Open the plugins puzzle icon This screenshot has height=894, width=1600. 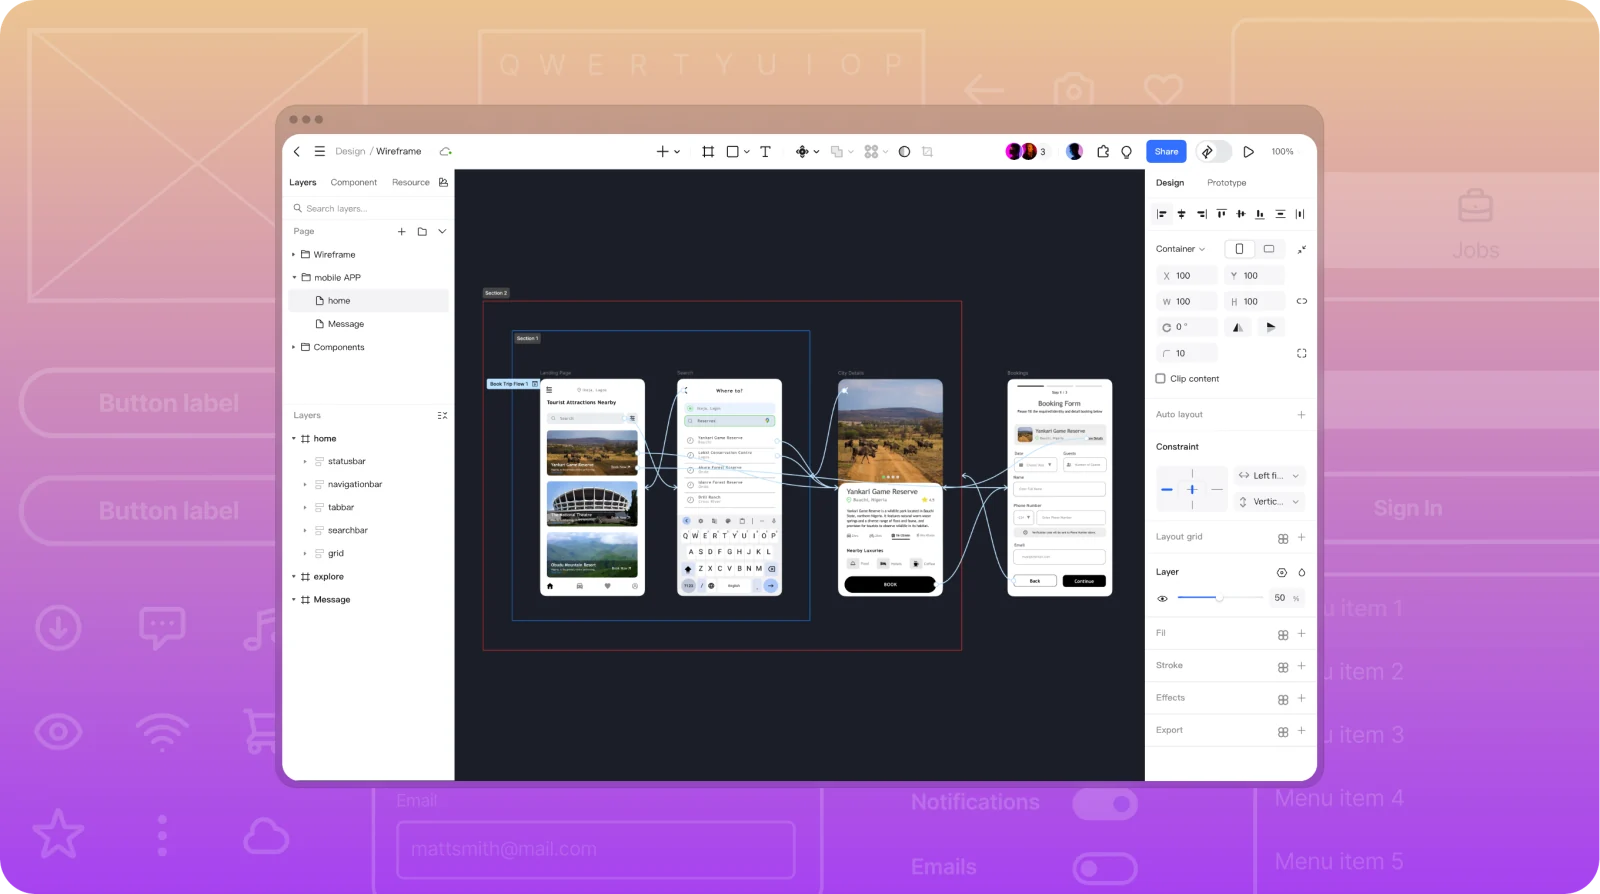tap(1103, 152)
